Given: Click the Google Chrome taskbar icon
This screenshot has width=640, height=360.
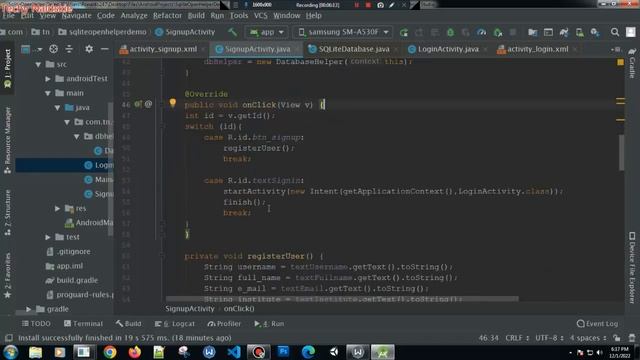Looking at the screenshot, I should pos(109,352).
